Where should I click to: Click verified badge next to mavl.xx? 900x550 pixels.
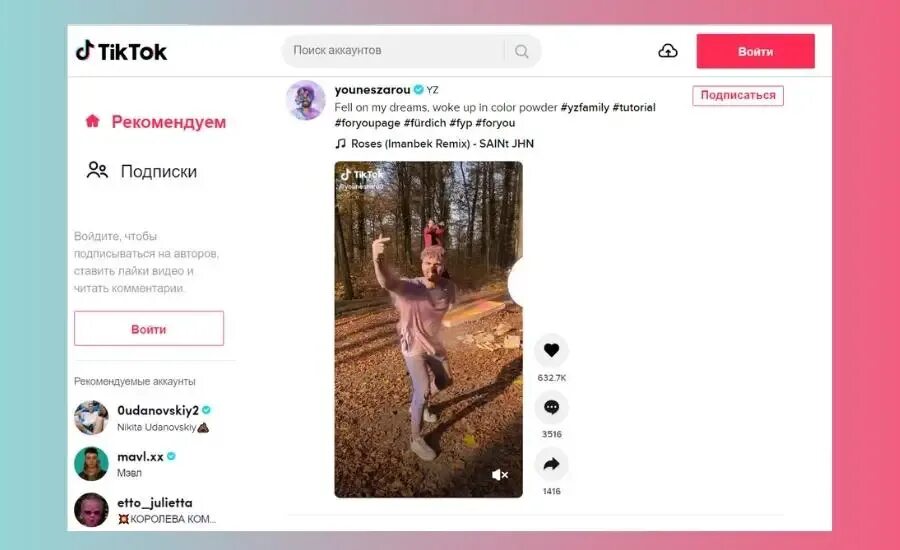171,456
